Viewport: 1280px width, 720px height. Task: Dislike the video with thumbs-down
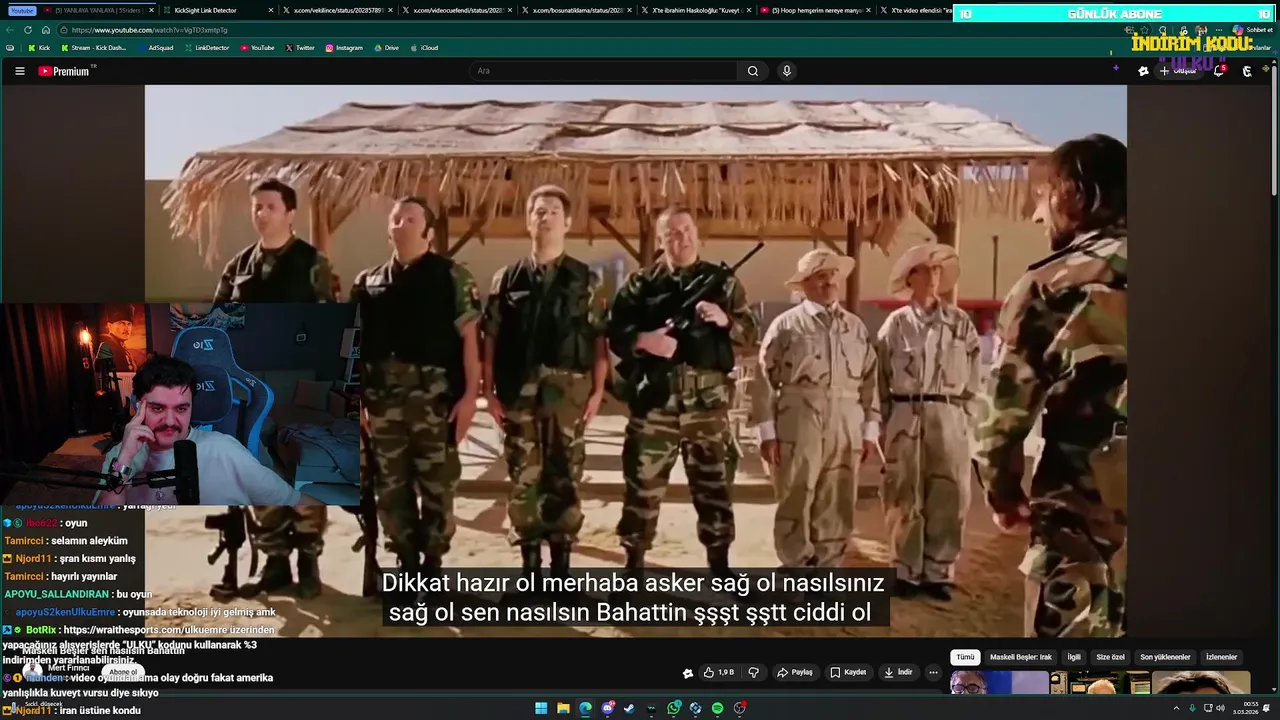tap(755, 672)
